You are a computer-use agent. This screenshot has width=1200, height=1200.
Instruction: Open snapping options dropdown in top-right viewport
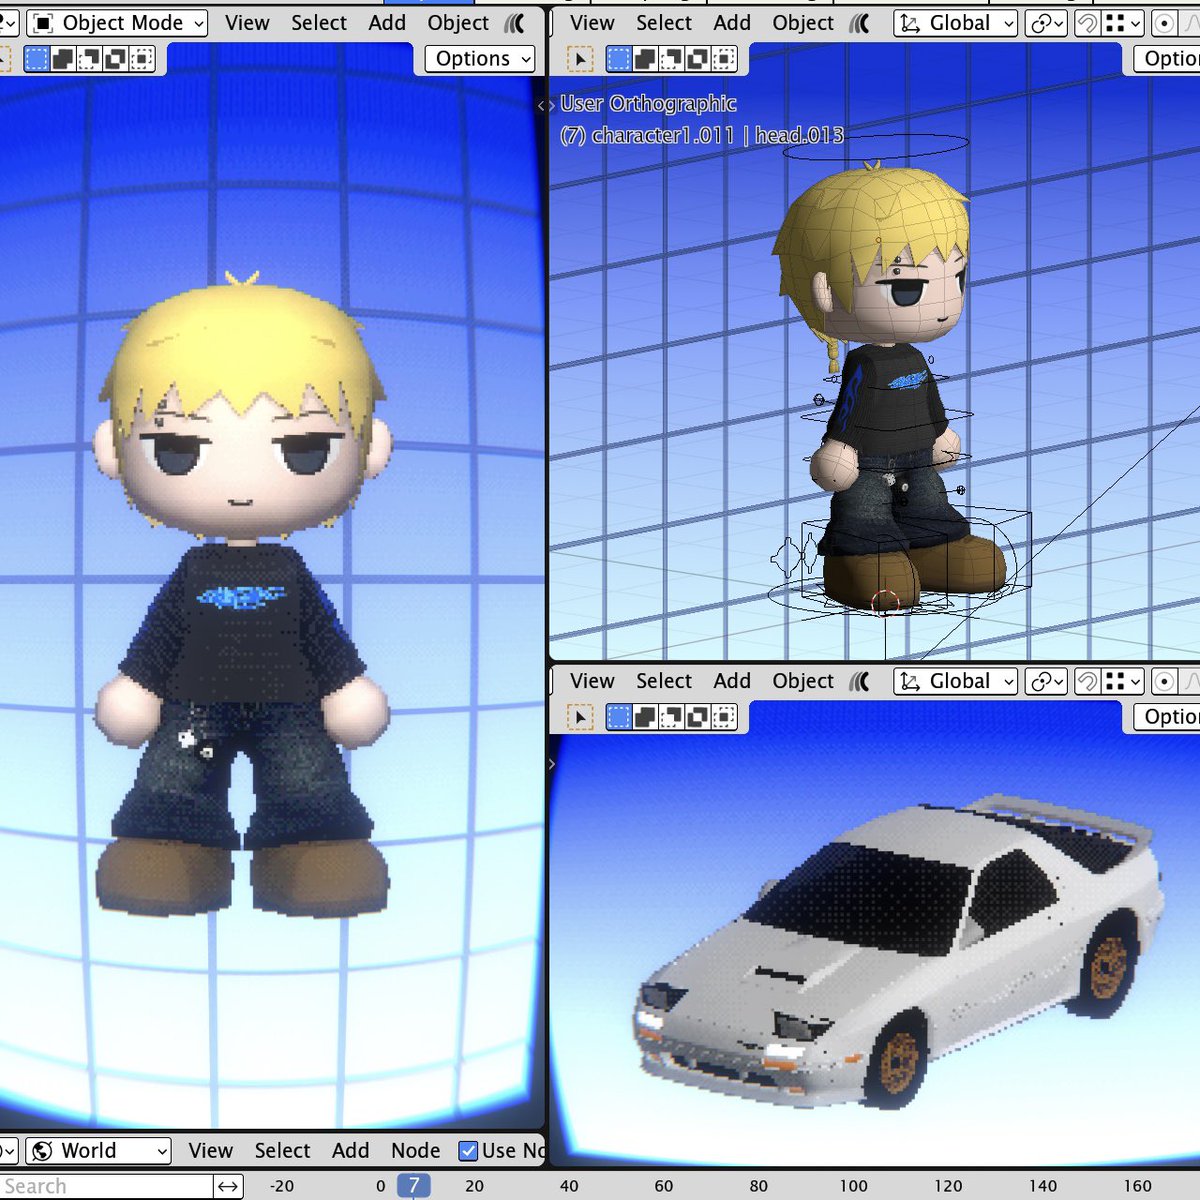tap(1123, 23)
